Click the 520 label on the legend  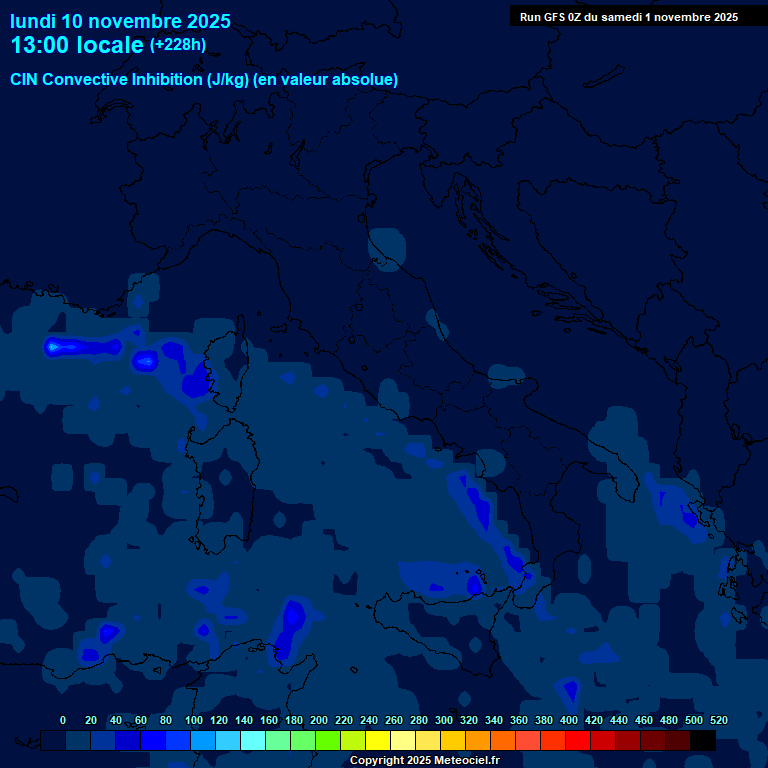(x=718, y=720)
